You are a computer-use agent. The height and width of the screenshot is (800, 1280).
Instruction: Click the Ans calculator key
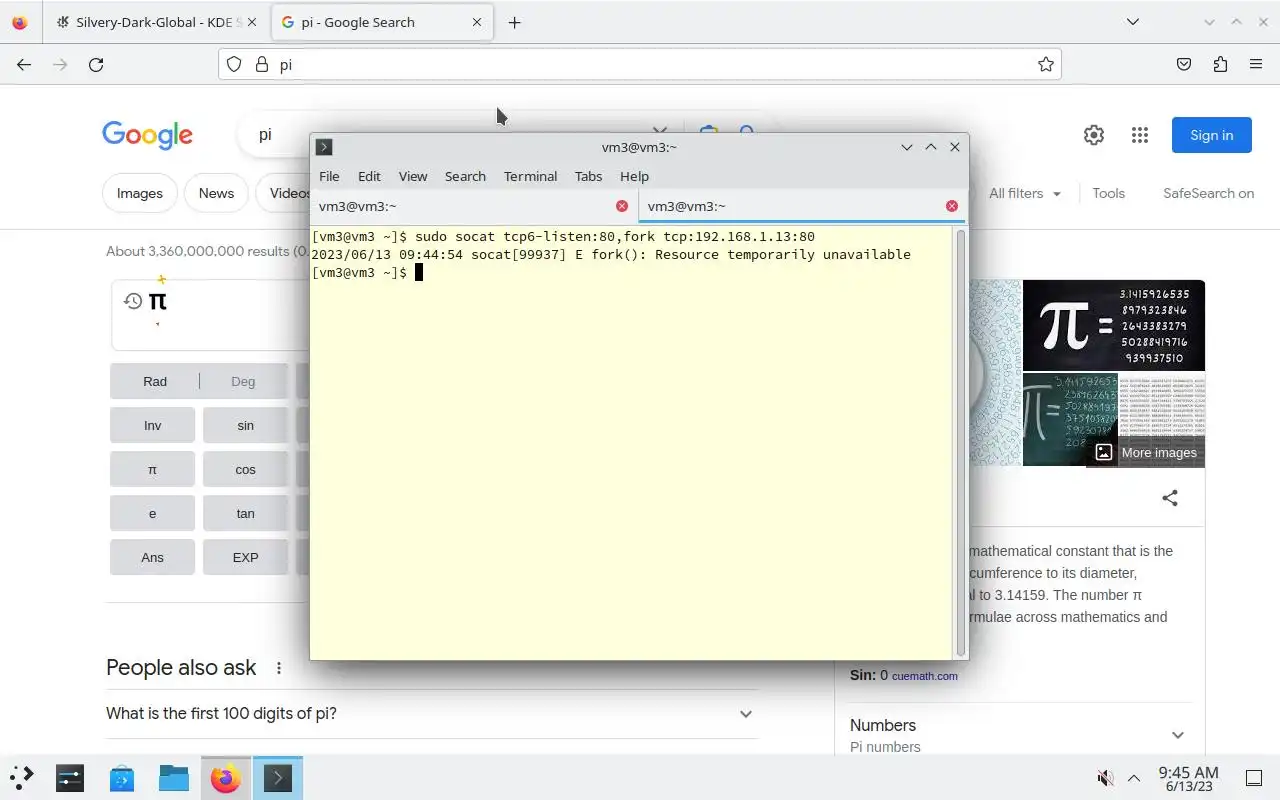[152, 557]
